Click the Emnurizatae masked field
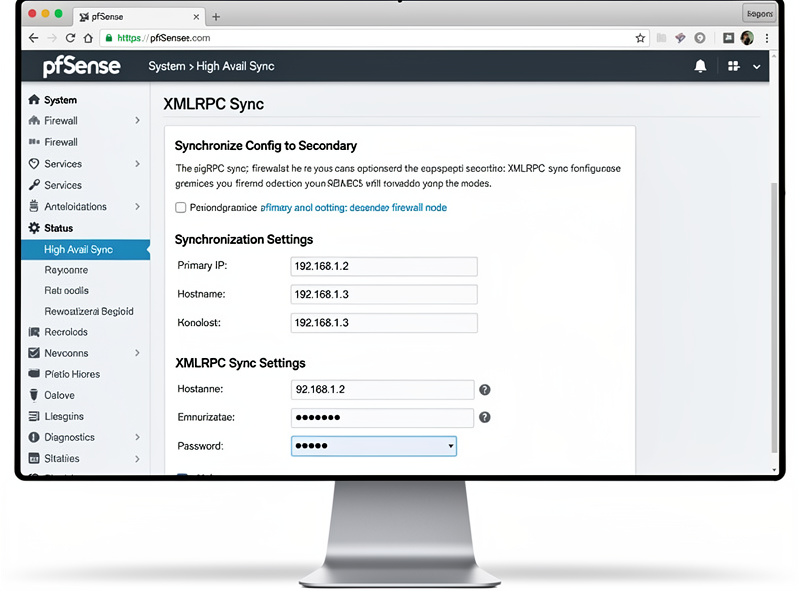The height and width of the screenshot is (592, 800). point(382,417)
